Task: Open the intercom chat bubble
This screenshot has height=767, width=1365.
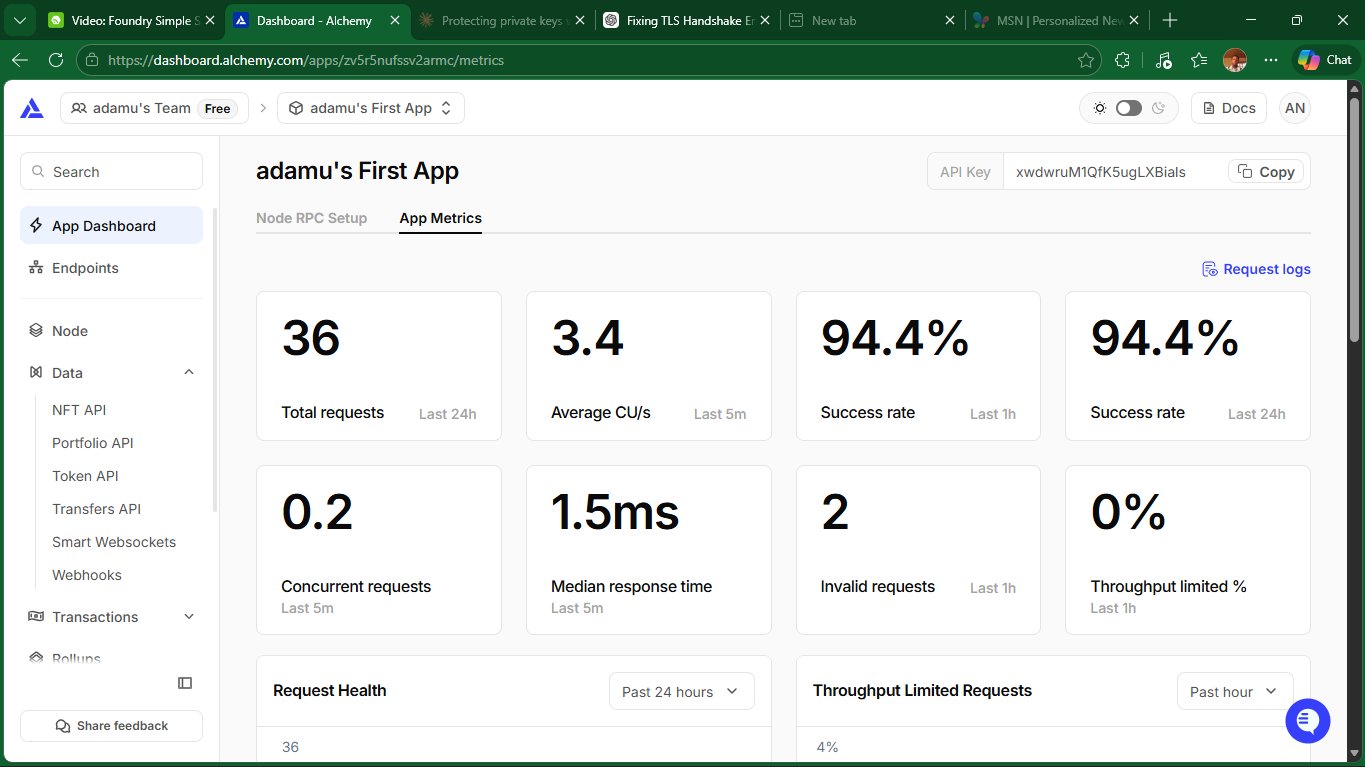Action: click(x=1307, y=719)
